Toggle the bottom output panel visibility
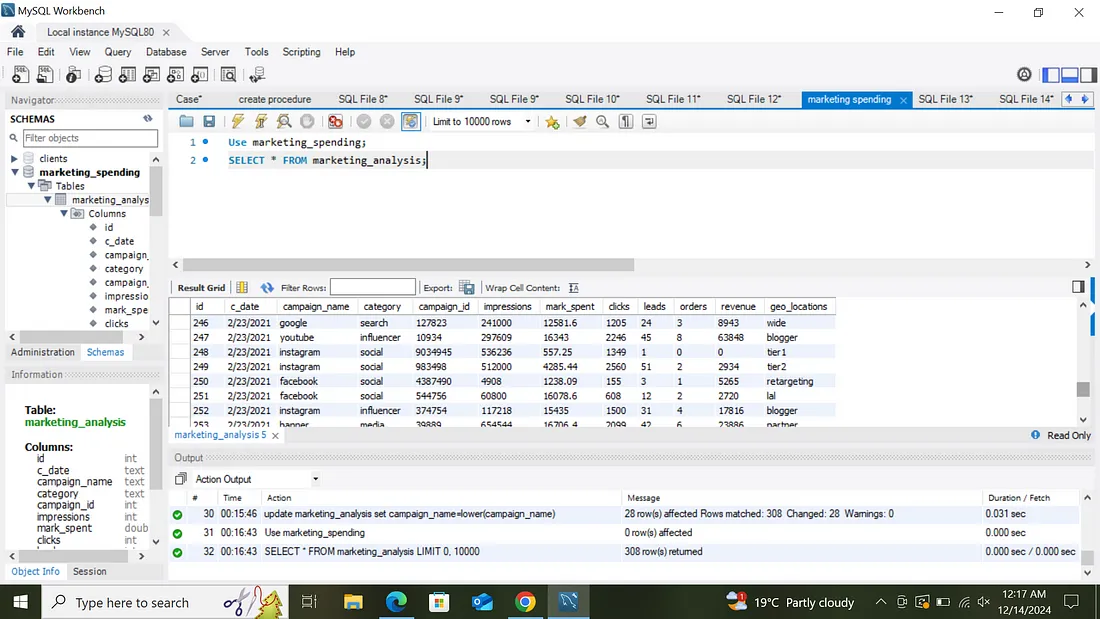The height and width of the screenshot is (619, 1100). point(1069,74)
